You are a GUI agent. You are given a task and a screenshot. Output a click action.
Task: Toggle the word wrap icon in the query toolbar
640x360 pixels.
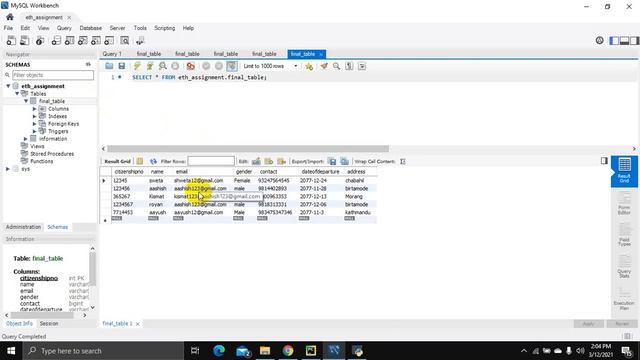[362, 66]
